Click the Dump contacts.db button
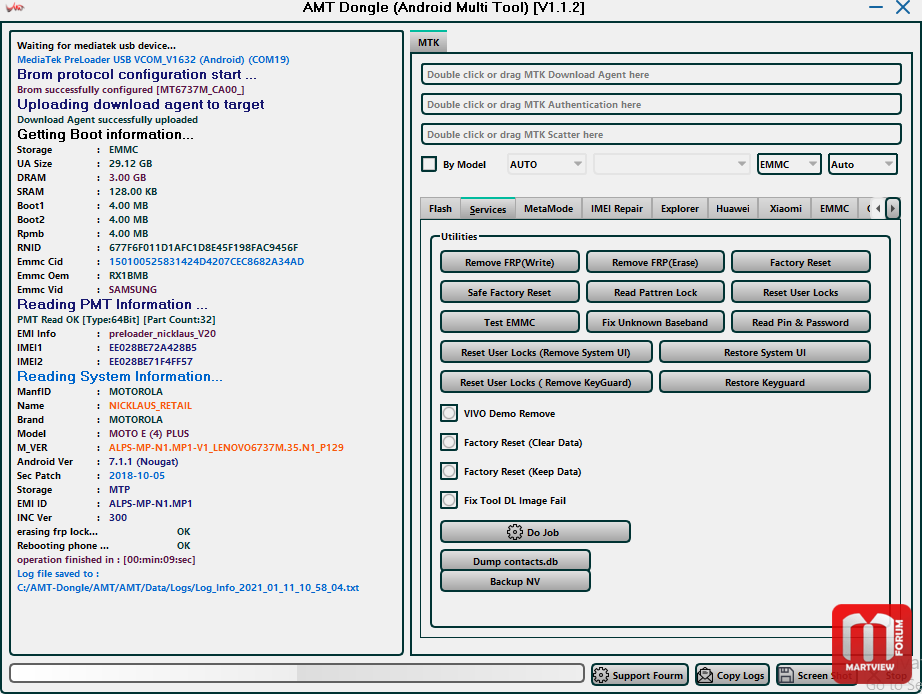Viewport: 922px width, 694px height. pos(515,560)
